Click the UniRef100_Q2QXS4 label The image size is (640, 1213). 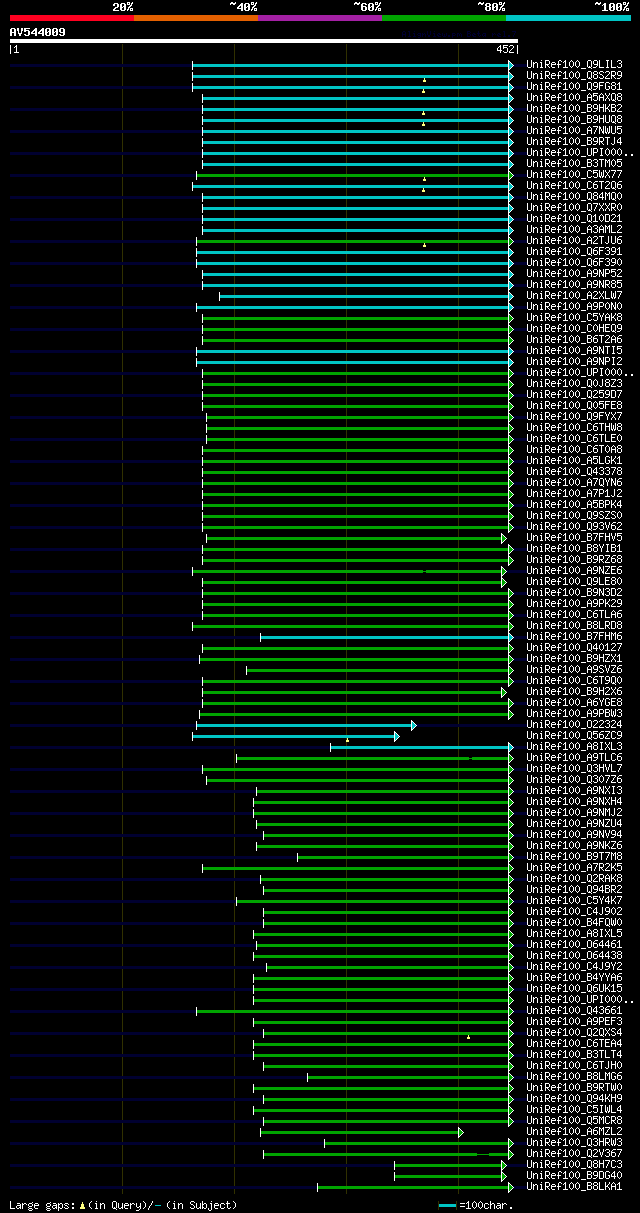pos(574,1032)
